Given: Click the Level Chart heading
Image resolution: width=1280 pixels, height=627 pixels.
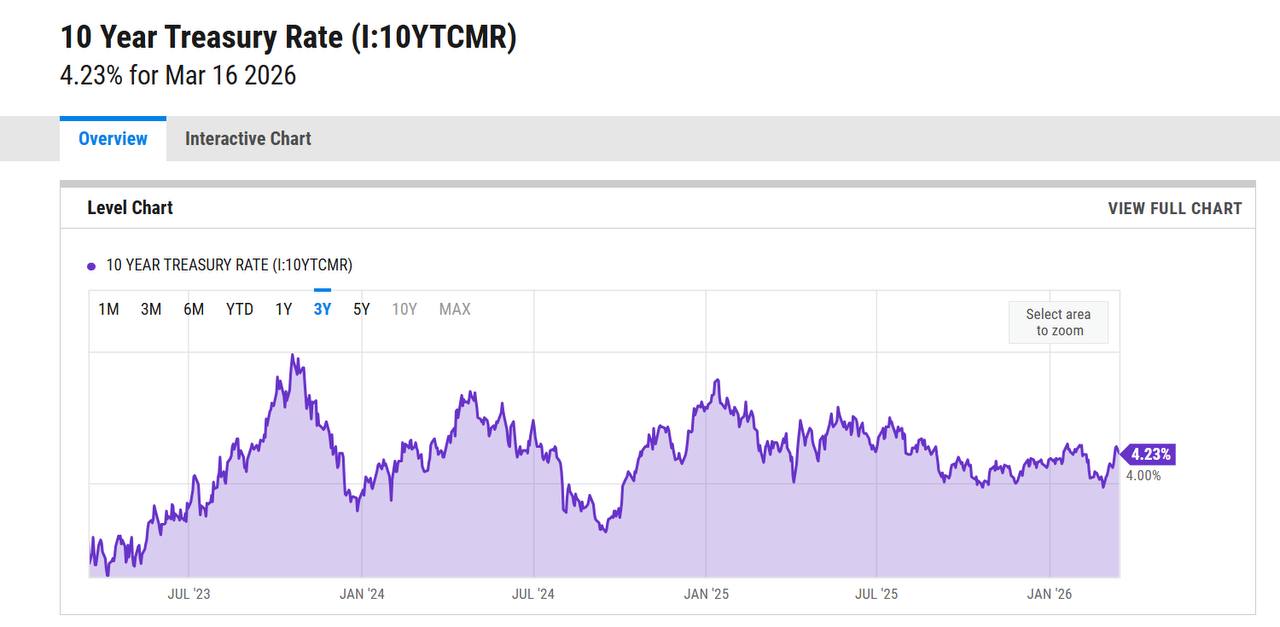Looking at the screenshot, I should tap(130, 208).
